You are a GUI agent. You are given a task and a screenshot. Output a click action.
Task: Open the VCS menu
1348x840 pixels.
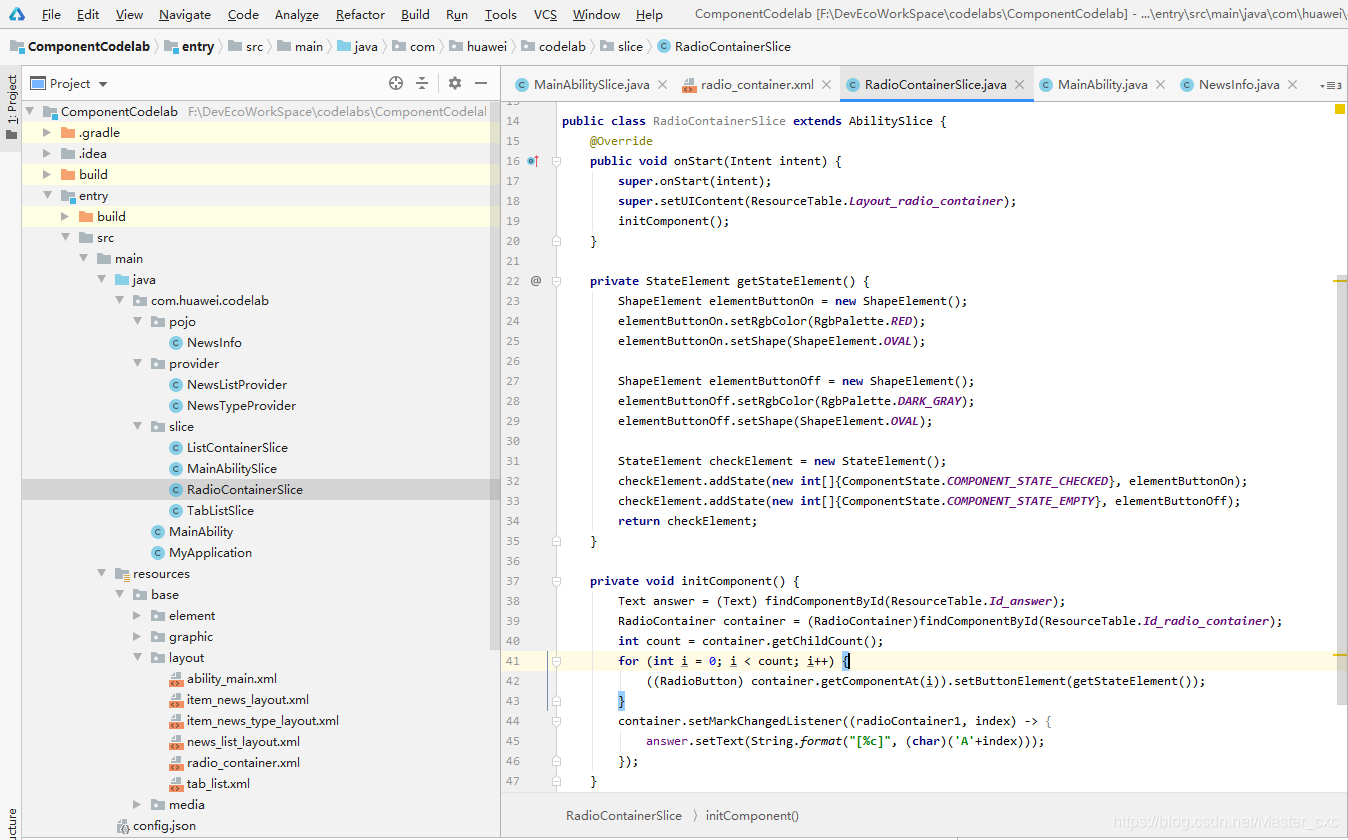[545, 14]
